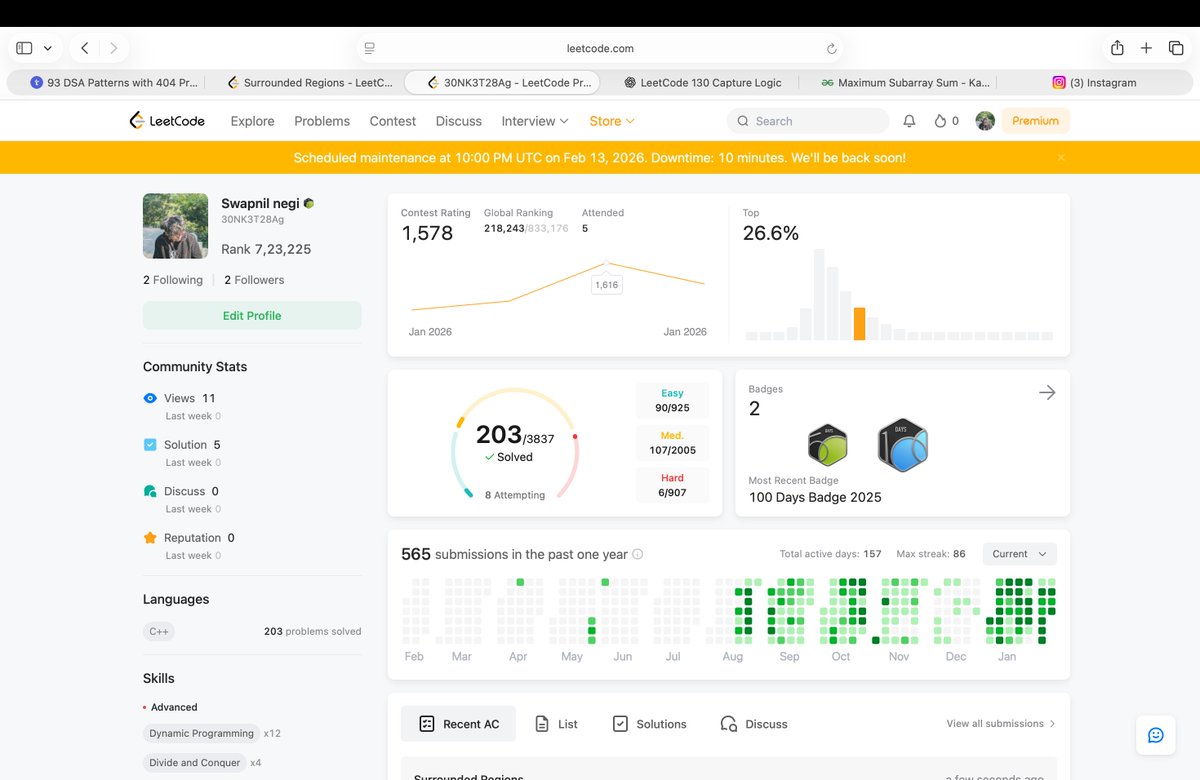Screen dimensions: 1200x780
Task: Click the Views eye icon
Action: 150,398
